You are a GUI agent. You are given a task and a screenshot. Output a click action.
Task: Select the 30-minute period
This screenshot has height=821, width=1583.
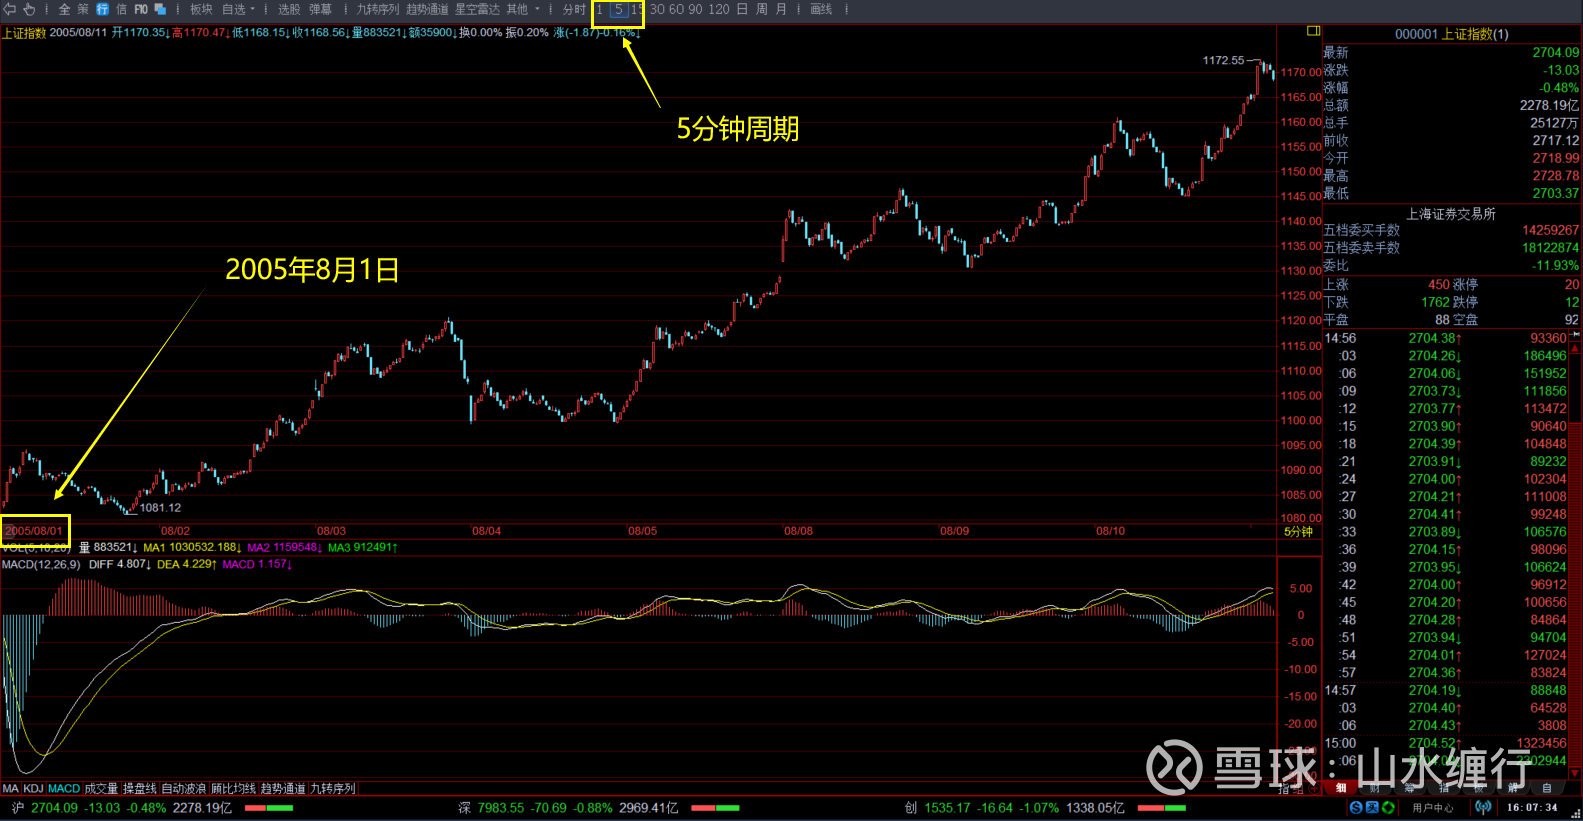click(x=657, y=9)
